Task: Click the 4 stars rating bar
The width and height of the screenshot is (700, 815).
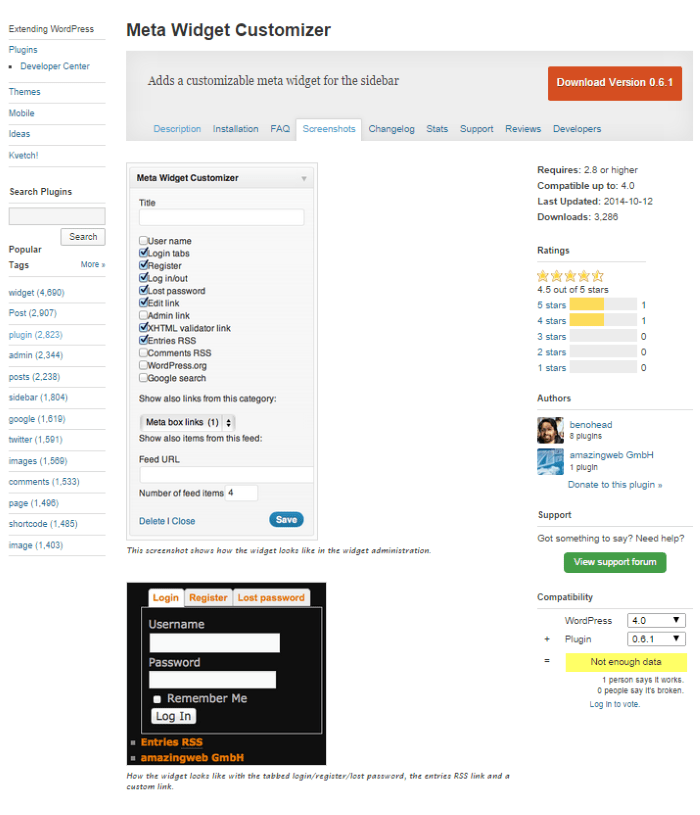Action: pyautogui.click(x=603, y=320)
